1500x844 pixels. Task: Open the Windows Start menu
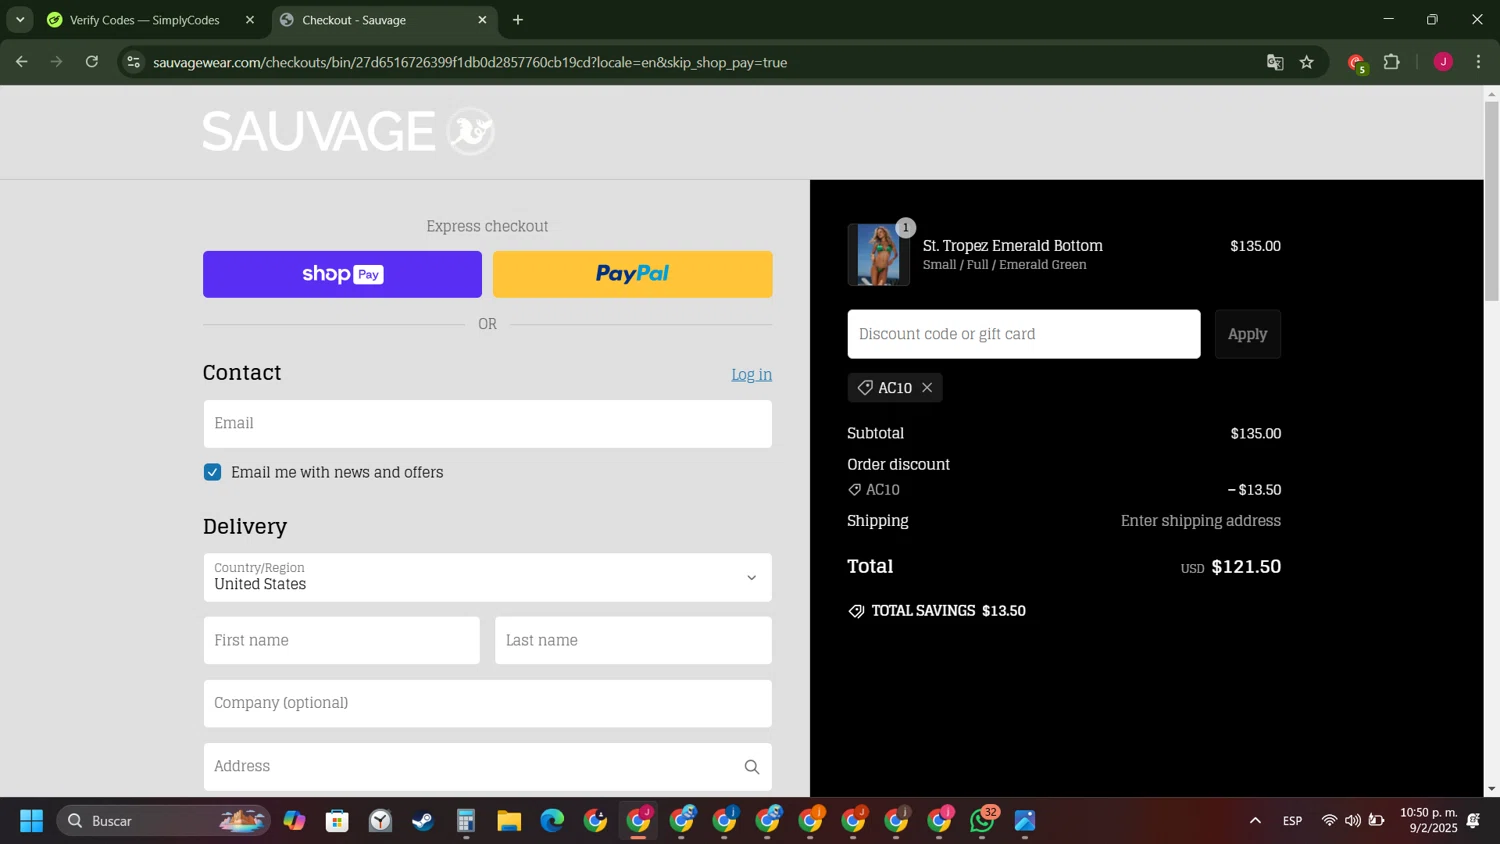(31, 821)
